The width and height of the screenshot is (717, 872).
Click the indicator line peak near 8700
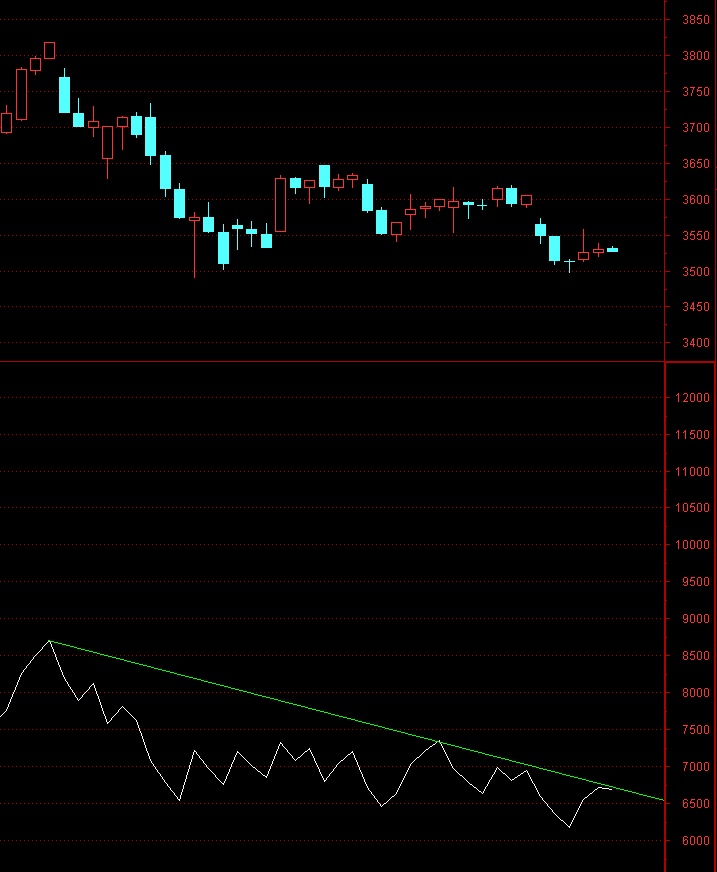tap(49, 641)
